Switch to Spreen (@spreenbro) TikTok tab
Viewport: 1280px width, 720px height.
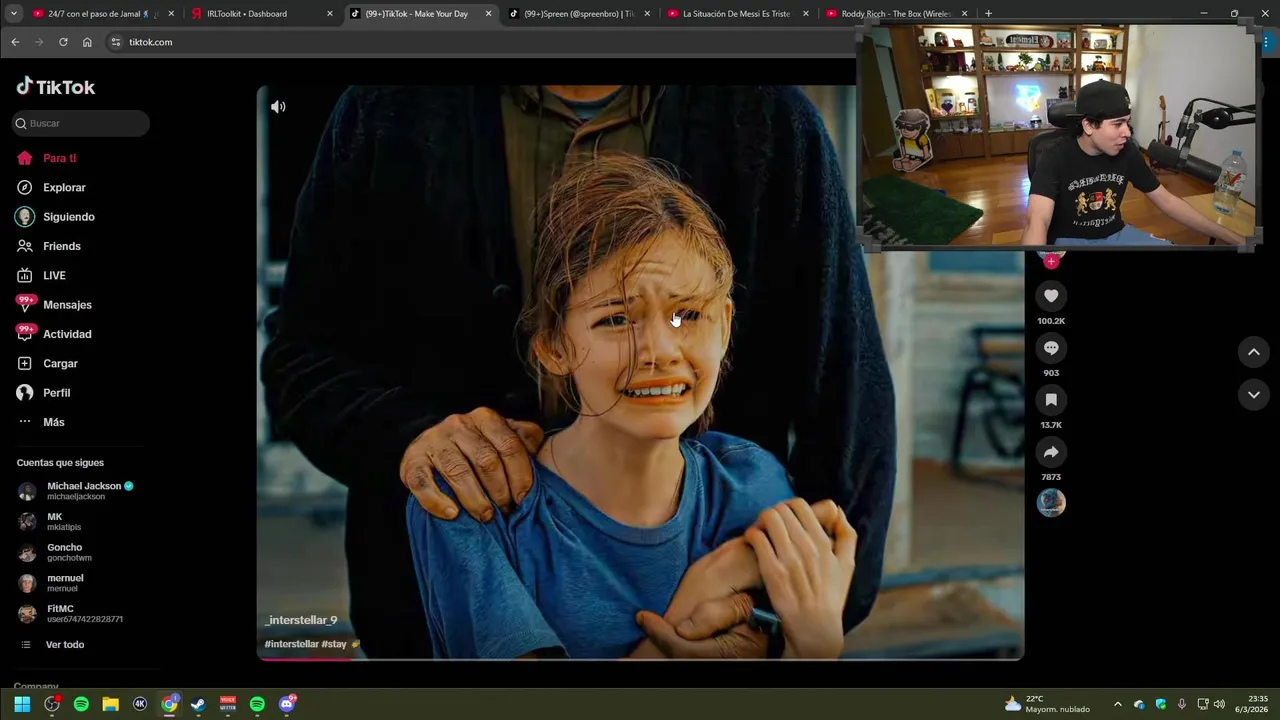578,14
